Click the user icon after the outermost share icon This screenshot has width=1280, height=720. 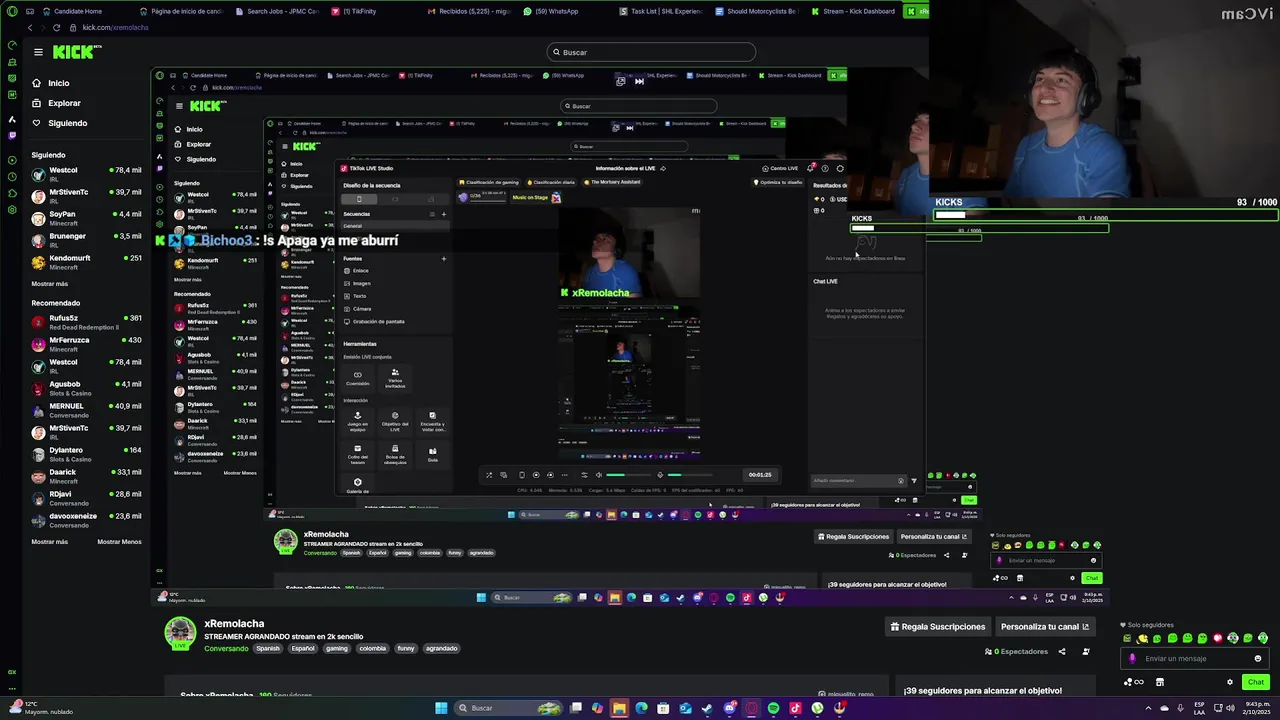click(1086, 651)
